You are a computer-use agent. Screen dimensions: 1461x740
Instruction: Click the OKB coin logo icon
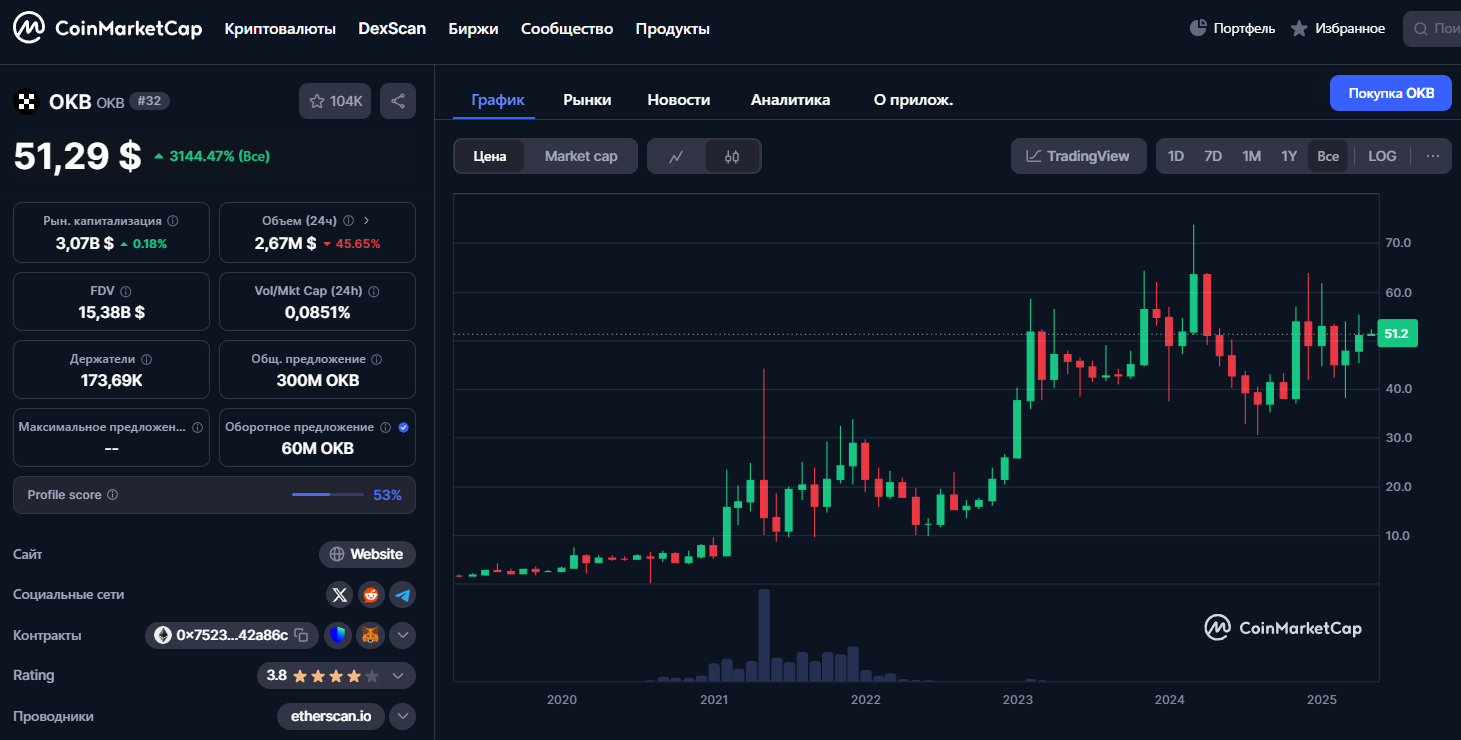pyautogui.click(x=26, y=101)
